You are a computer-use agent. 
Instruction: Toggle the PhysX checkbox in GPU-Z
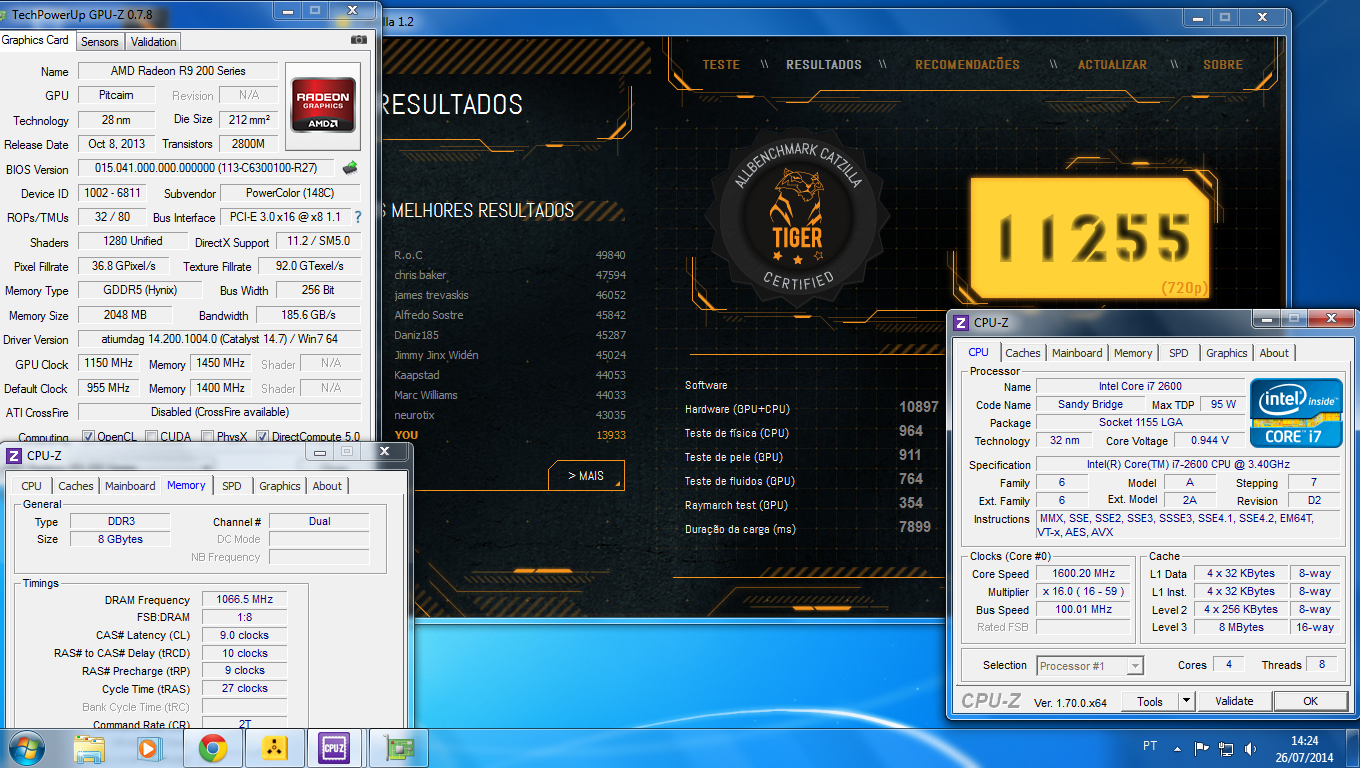coord(206,437)
